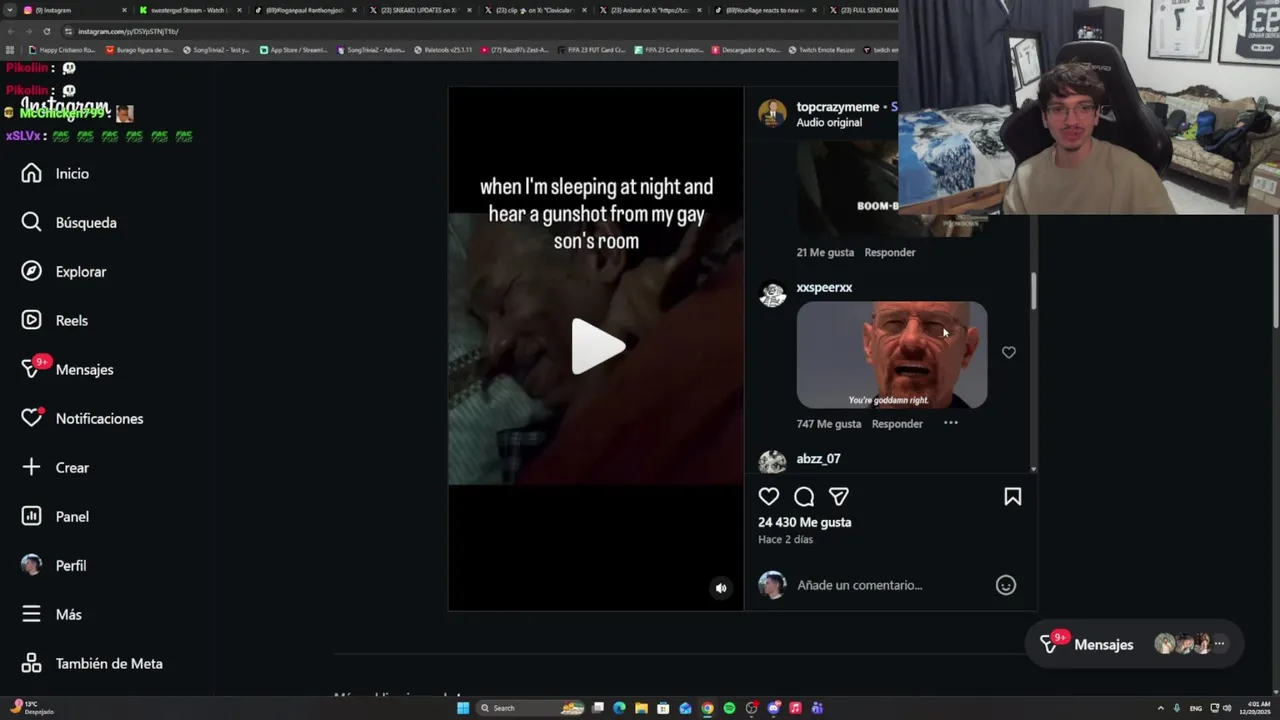The width and height of the screenshot is (1280, 720).
Task: Open Windows Start button
Action: click(463, 708)
